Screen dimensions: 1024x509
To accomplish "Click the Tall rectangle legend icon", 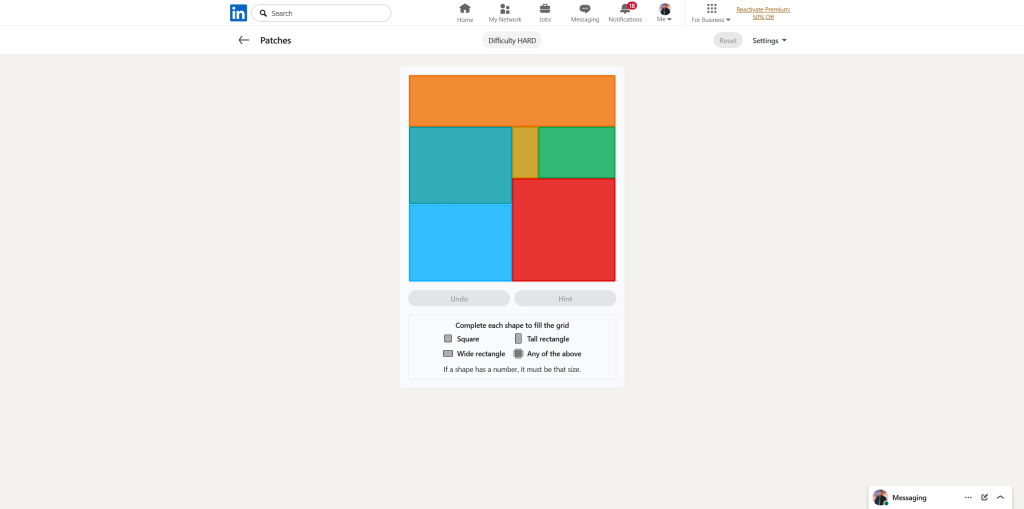I will click(519, 338).
